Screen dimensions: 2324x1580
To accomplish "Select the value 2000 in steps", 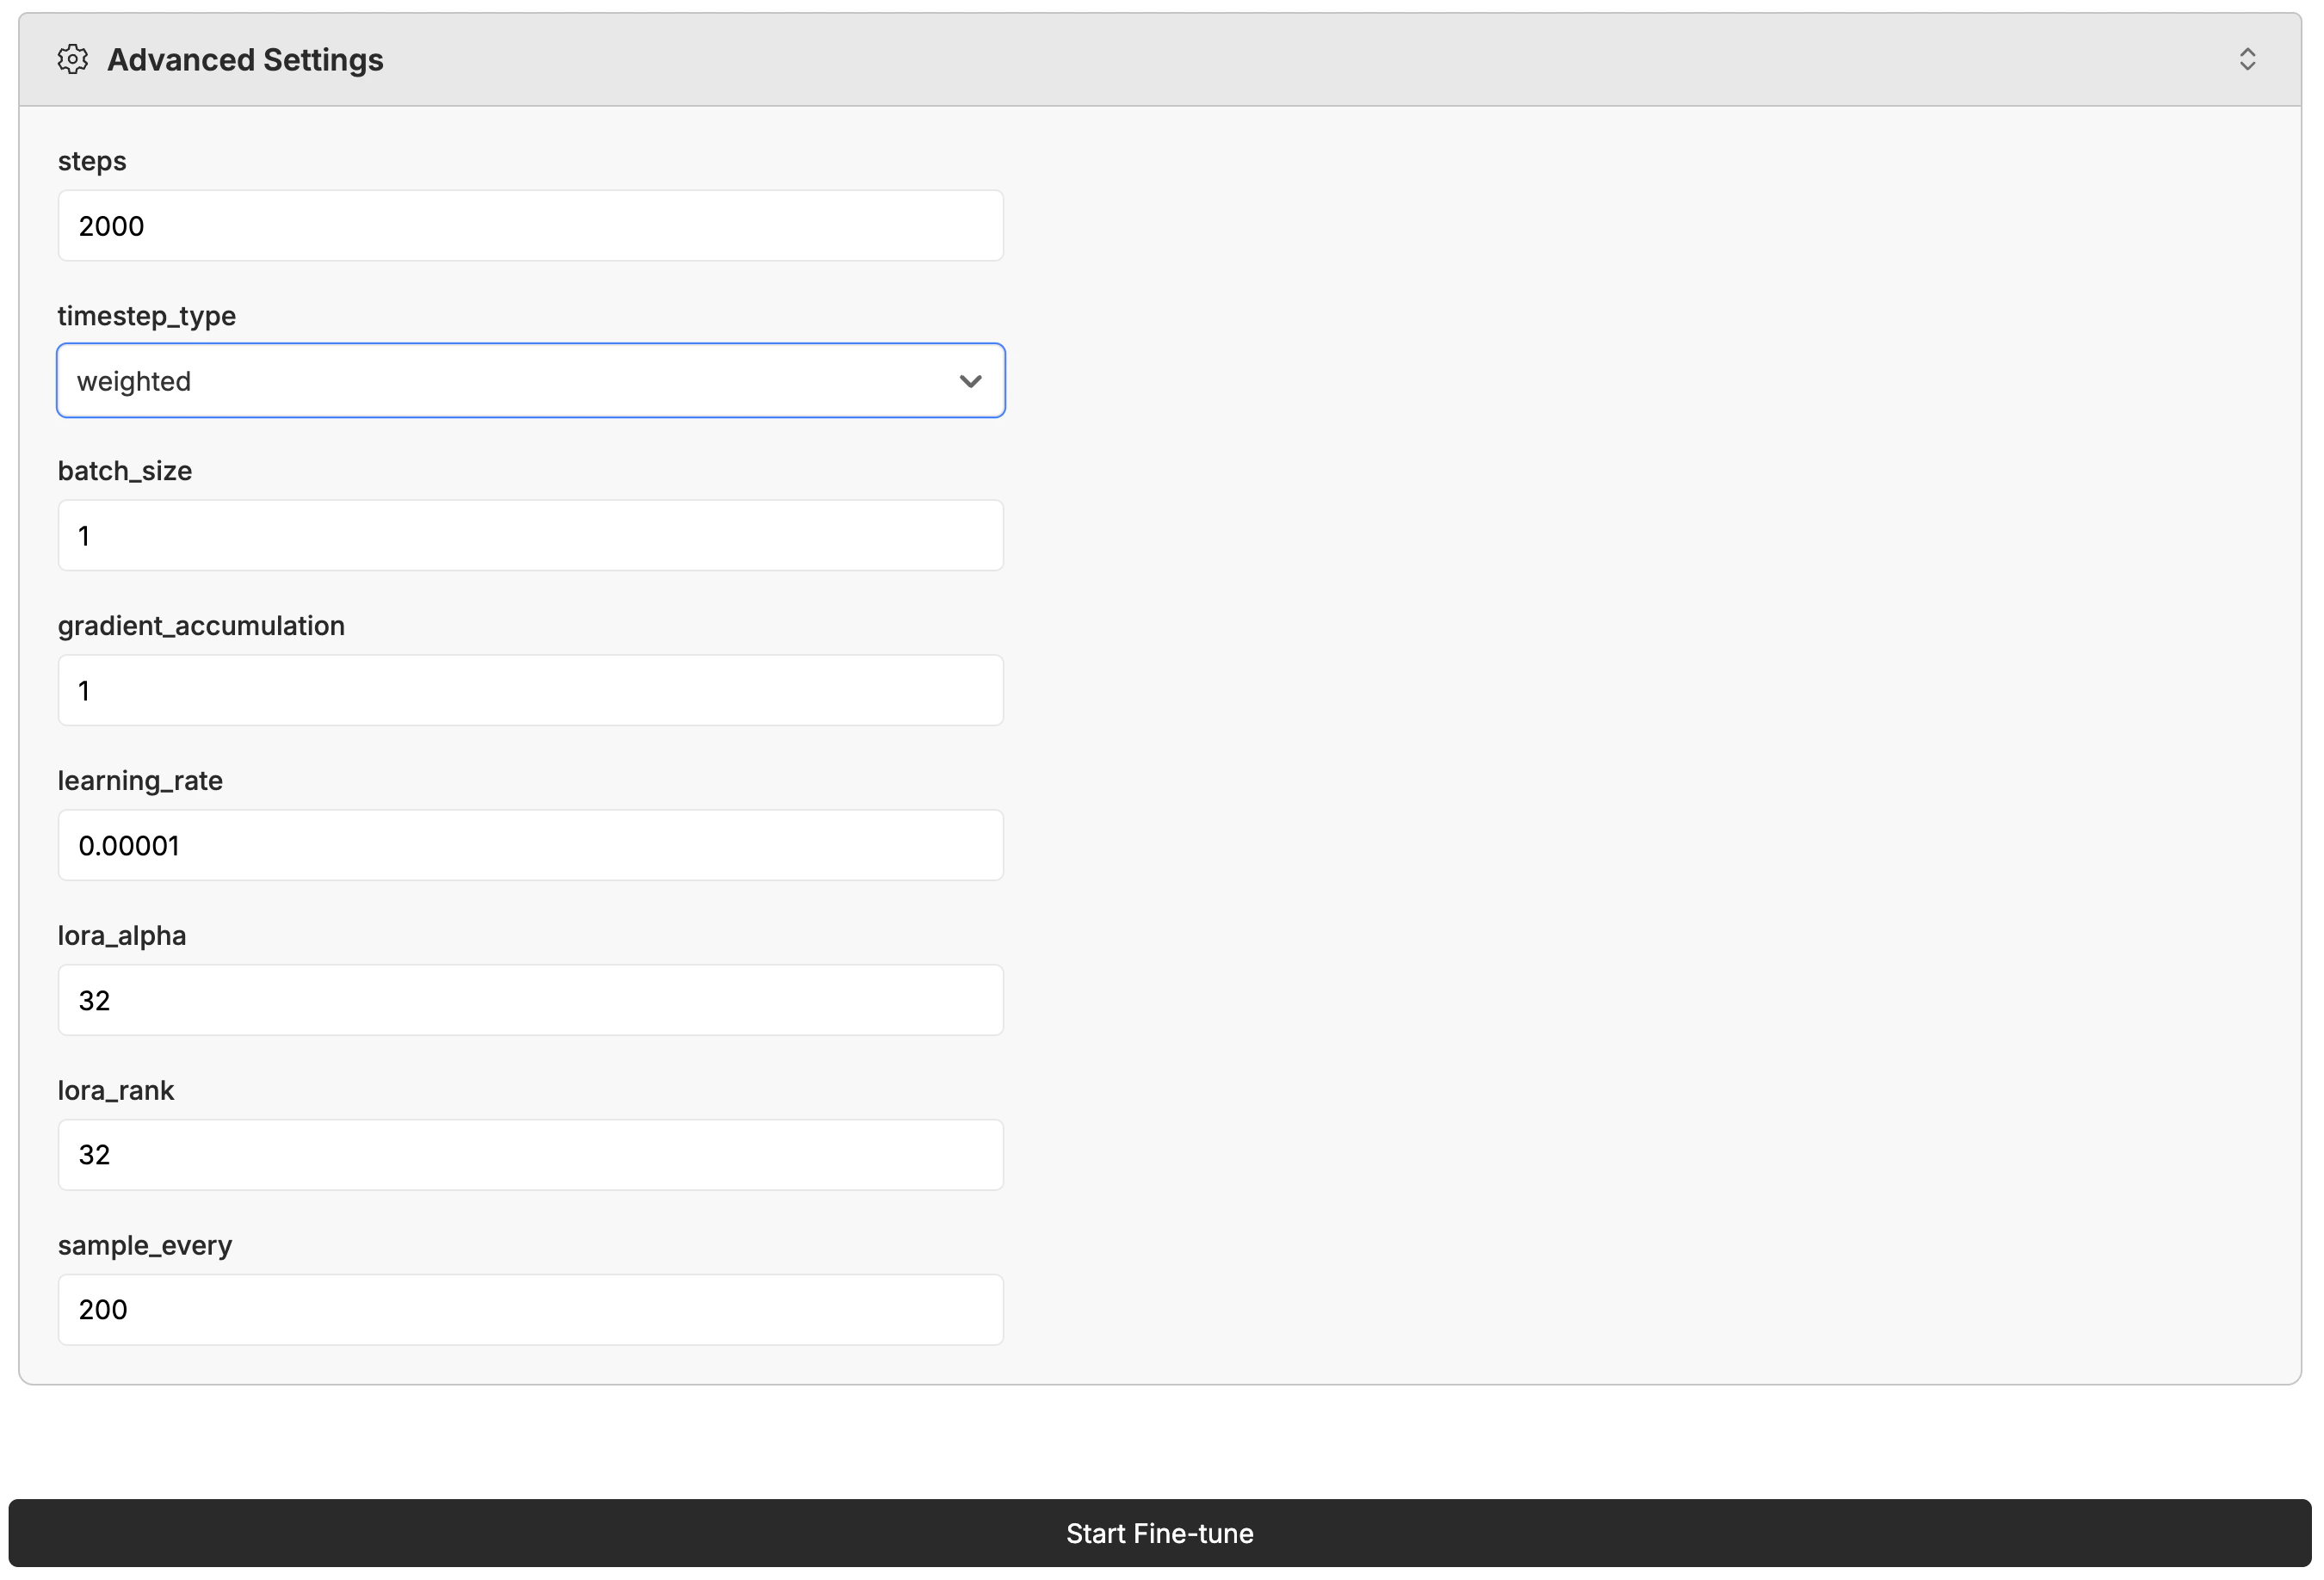I will click(112, 225).
